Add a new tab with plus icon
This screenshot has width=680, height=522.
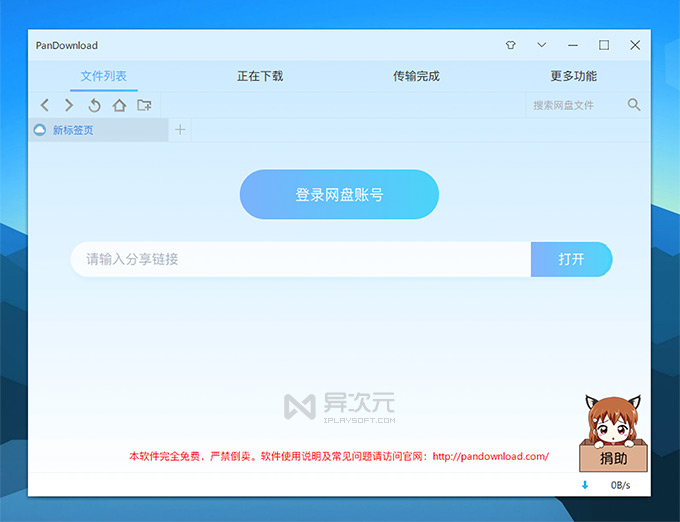click(180, 129)
